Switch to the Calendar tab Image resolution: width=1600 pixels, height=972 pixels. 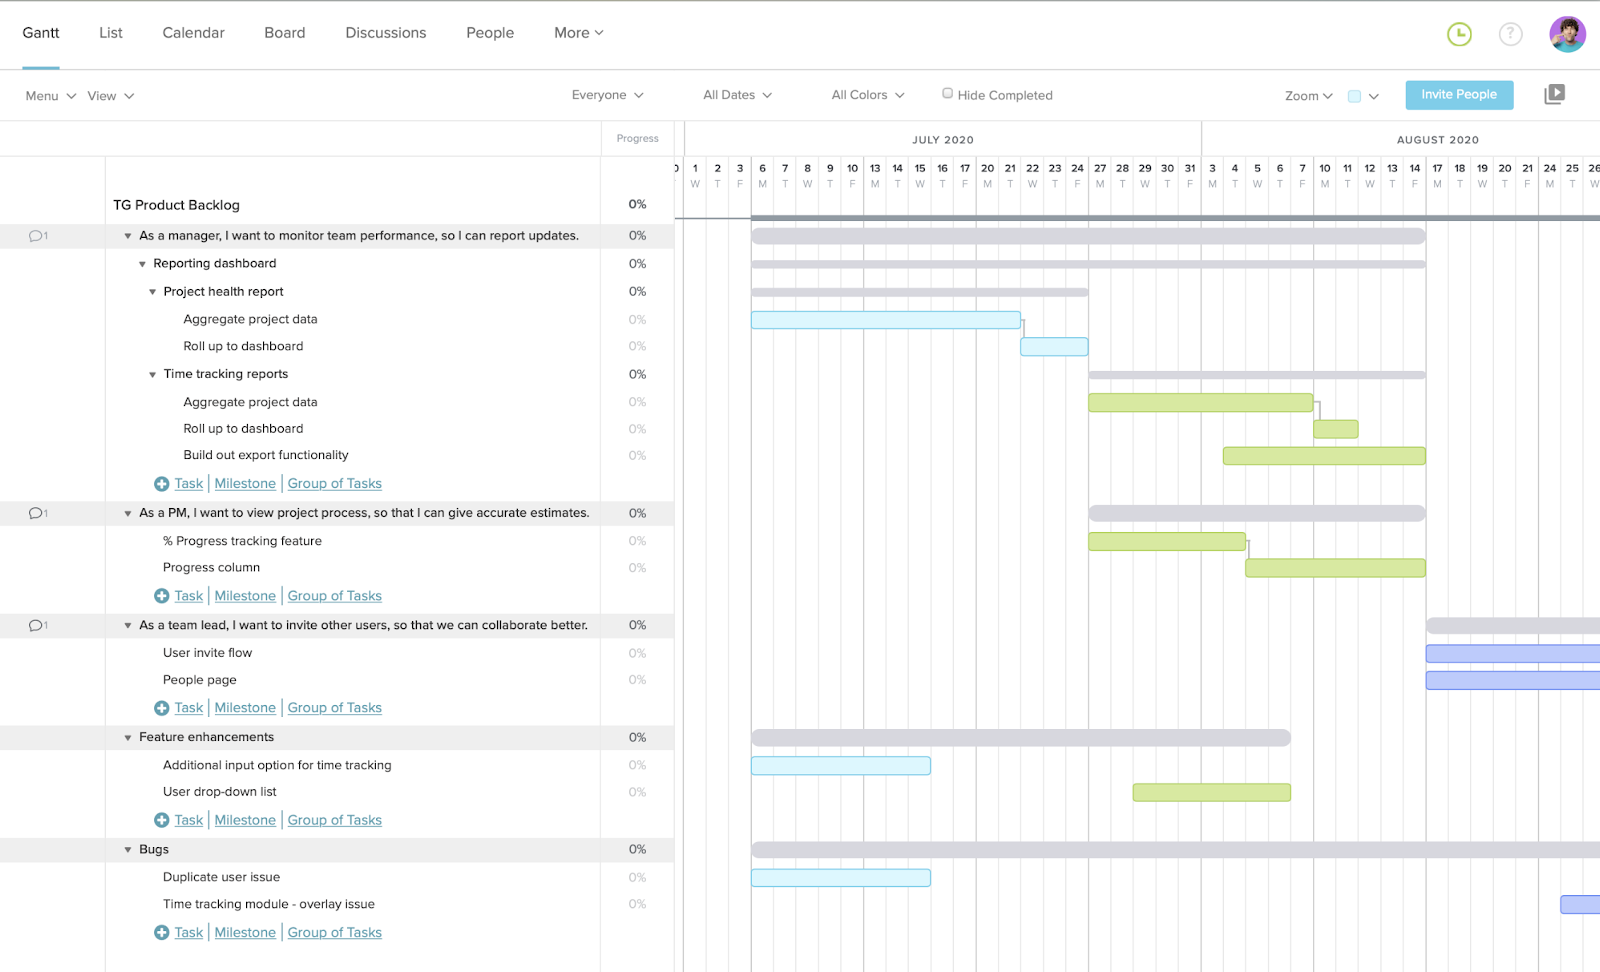[x=193, y=33]
